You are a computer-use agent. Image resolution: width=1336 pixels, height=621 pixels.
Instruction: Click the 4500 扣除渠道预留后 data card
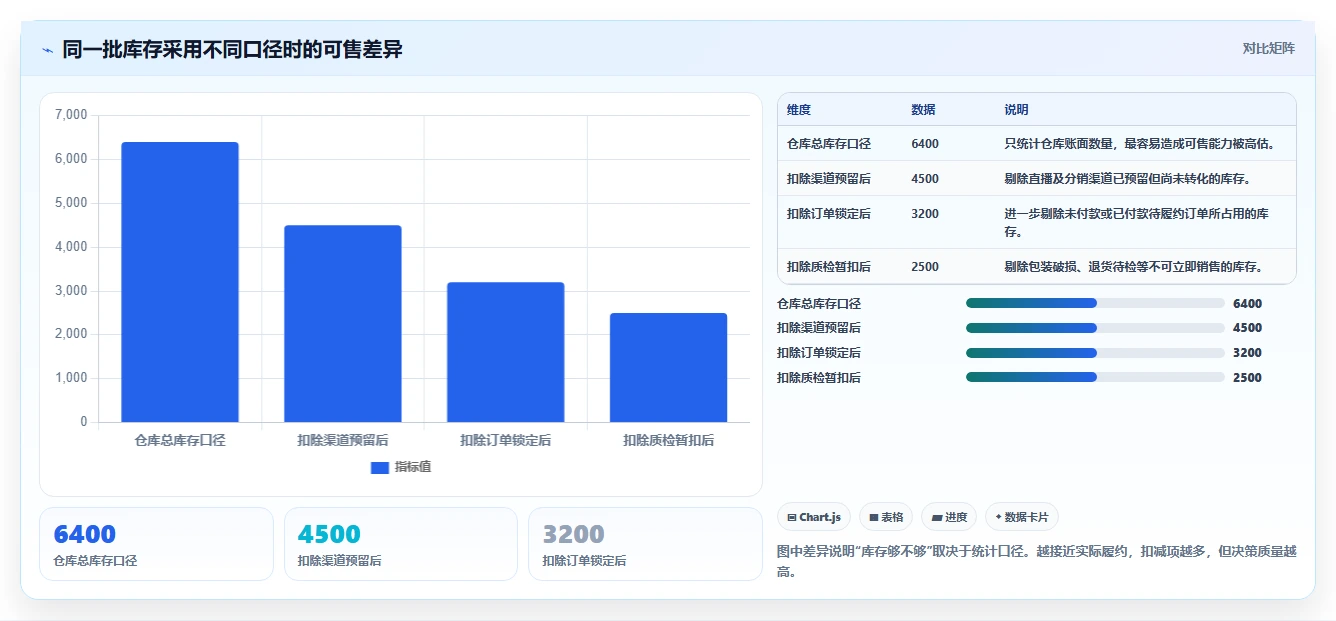(x=401, y=544)
